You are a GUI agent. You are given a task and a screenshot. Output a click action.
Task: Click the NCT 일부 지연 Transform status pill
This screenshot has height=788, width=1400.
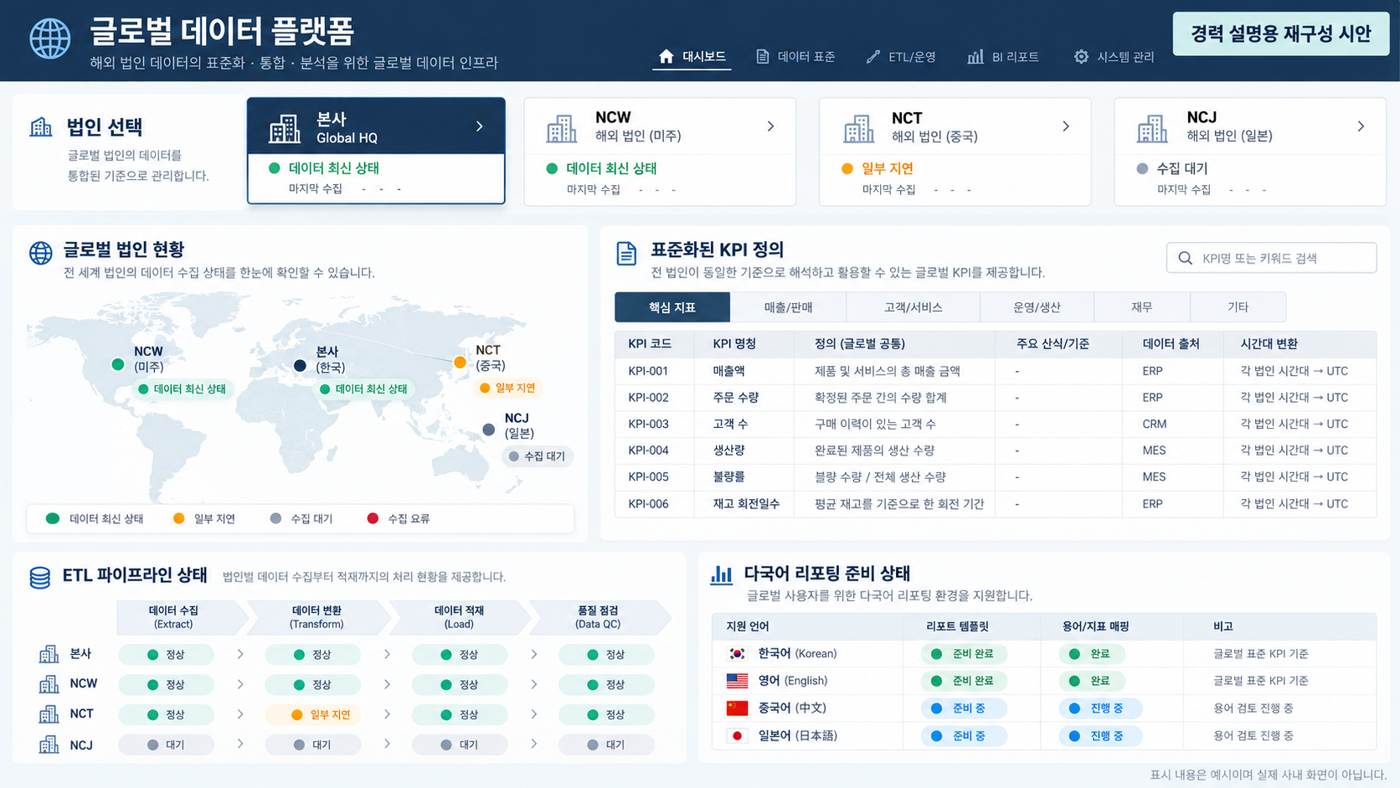(313, 715)
